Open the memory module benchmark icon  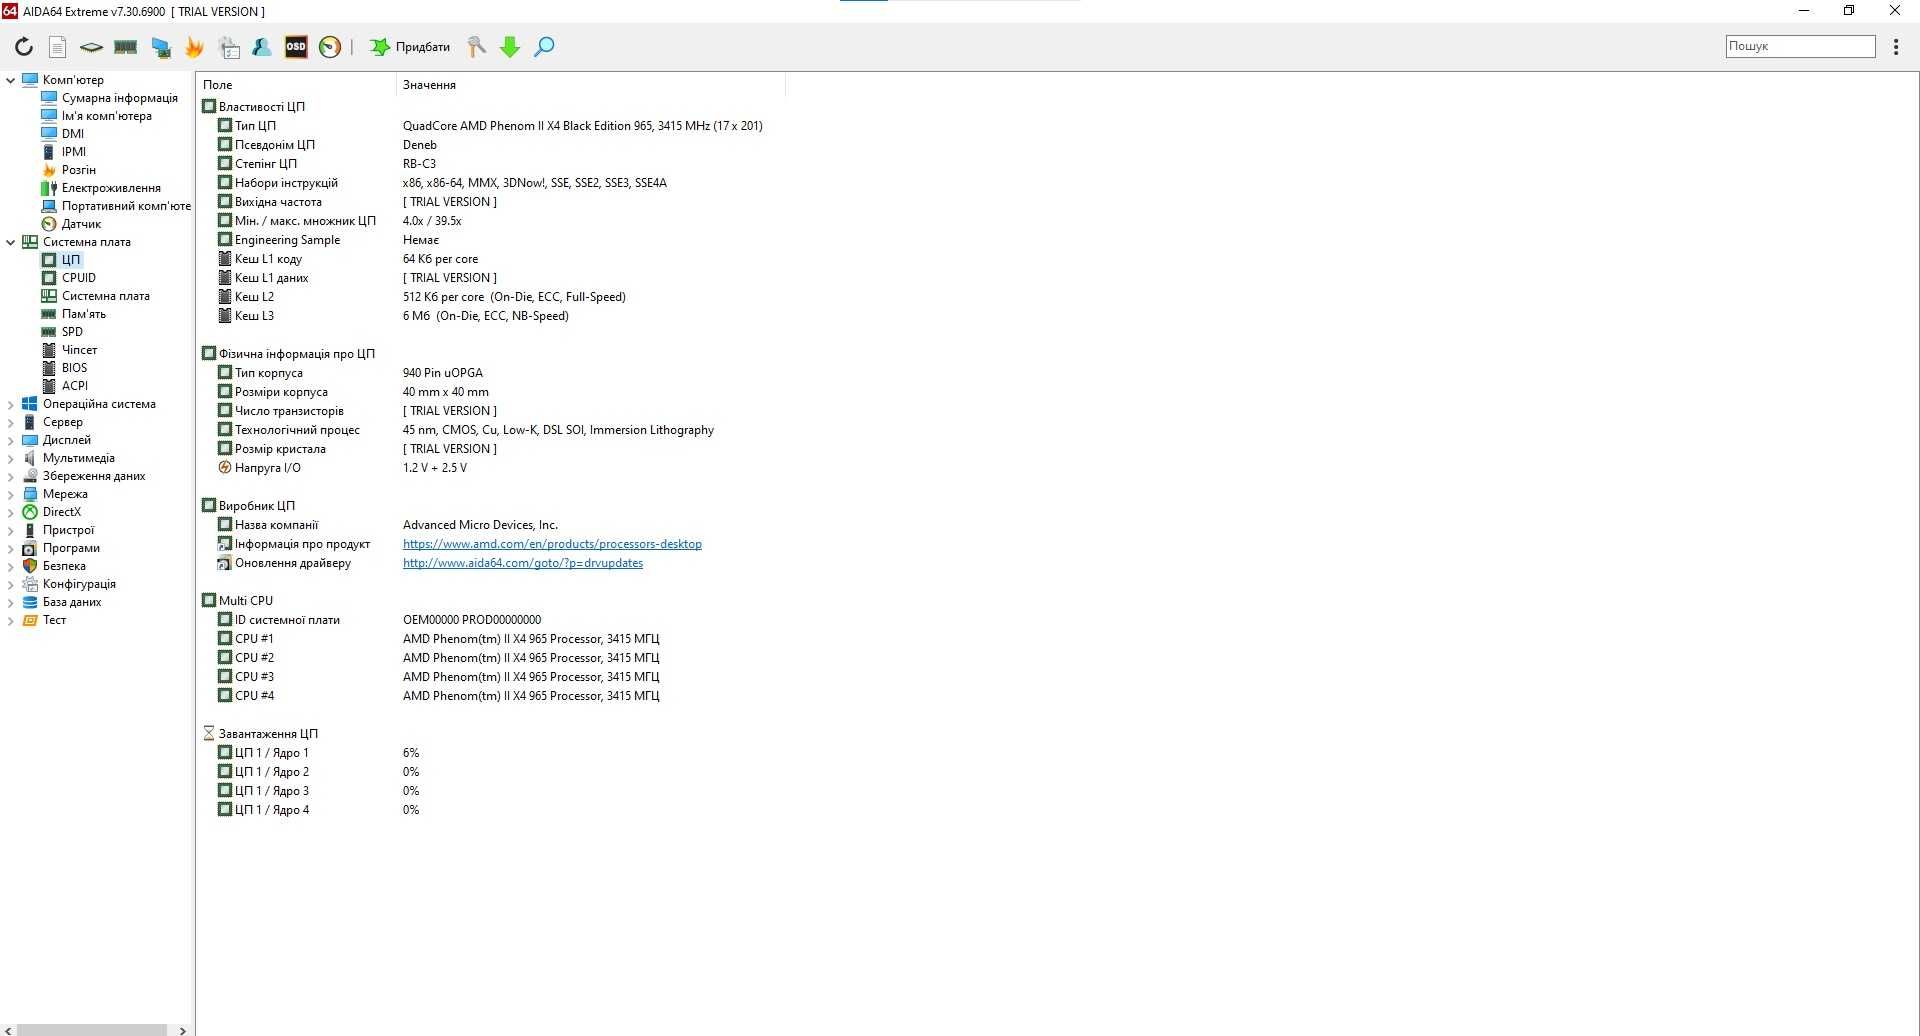point(125,46)
